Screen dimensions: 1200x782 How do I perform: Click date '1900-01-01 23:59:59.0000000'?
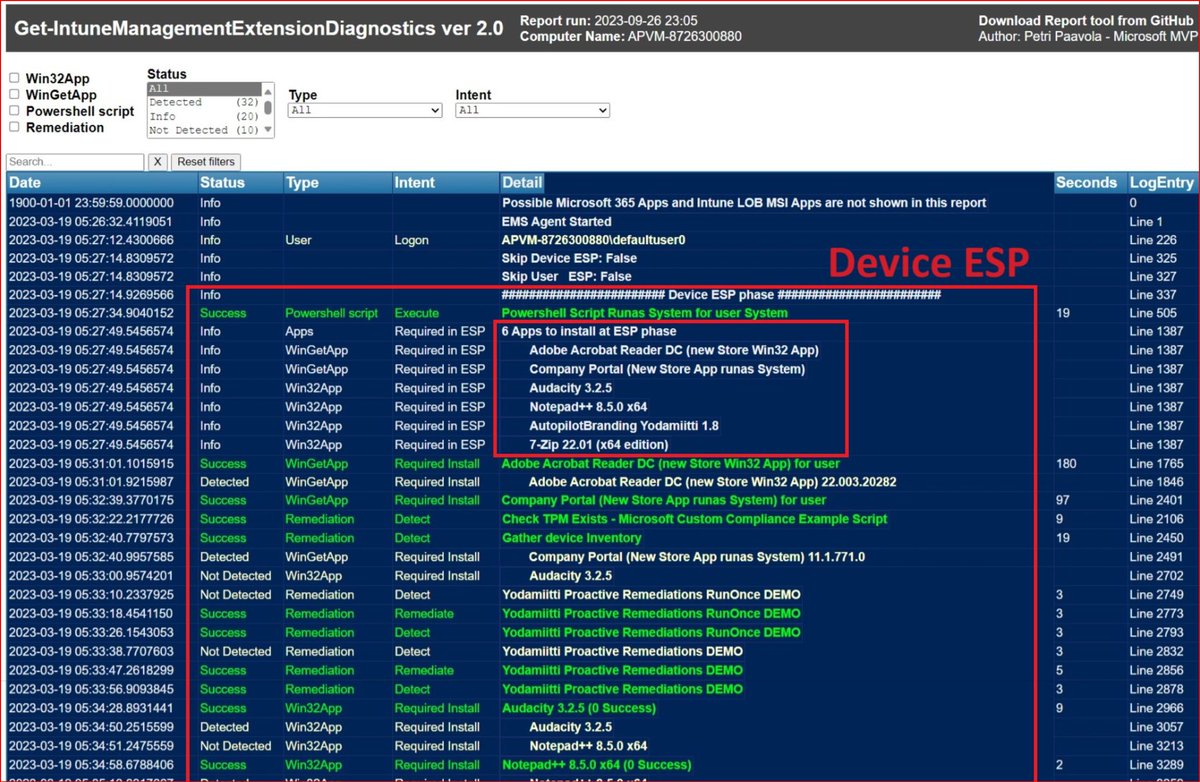coord(91,202)
